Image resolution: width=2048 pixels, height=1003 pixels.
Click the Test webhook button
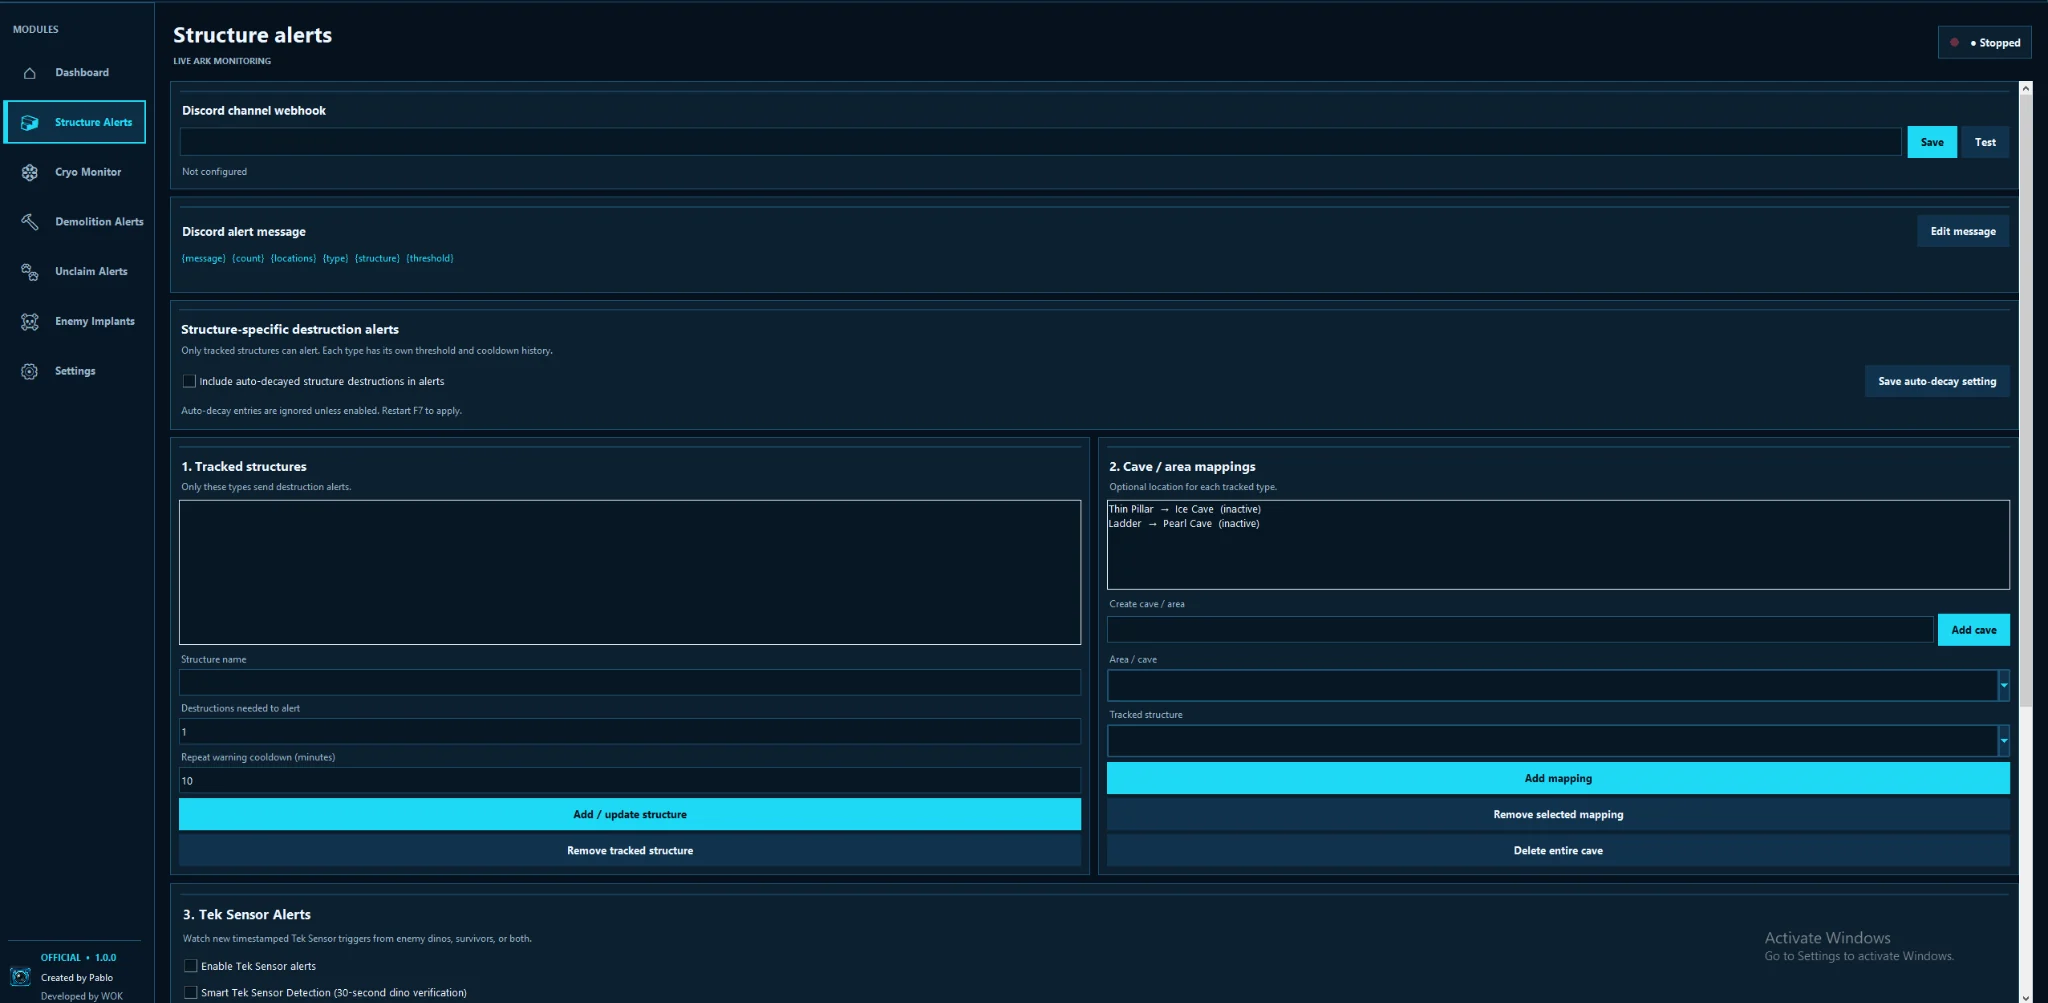(x=1984, y=142)
